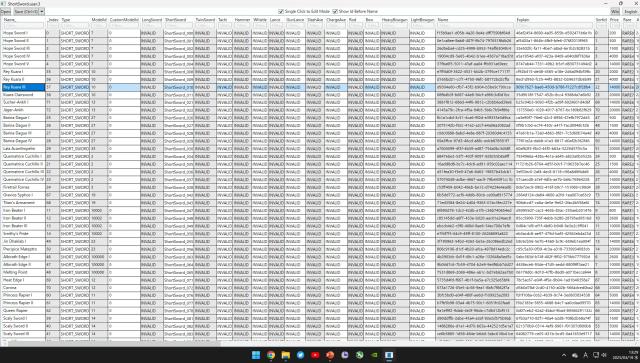Viewport: 640px width, 363px height.
Task: Toggle Single Click to Edit Mode checkbox
Action: [x=281, y=11]
